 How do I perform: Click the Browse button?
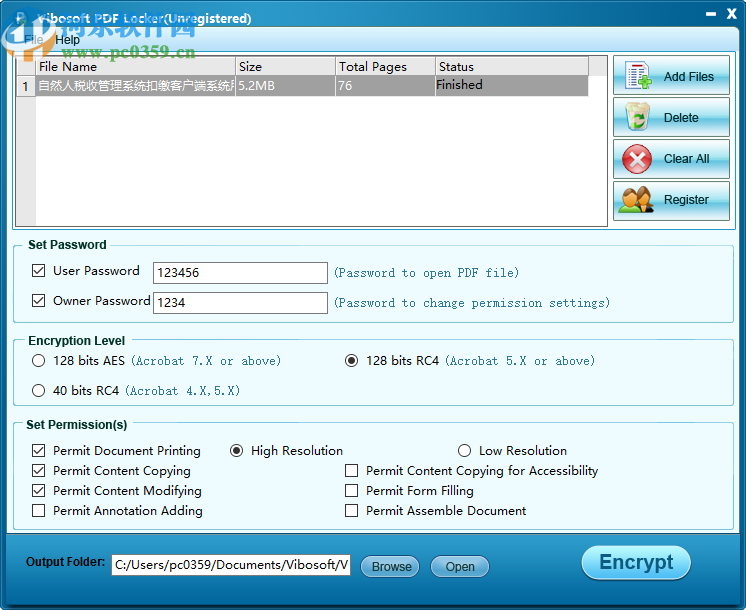click(x=390, y=566)
